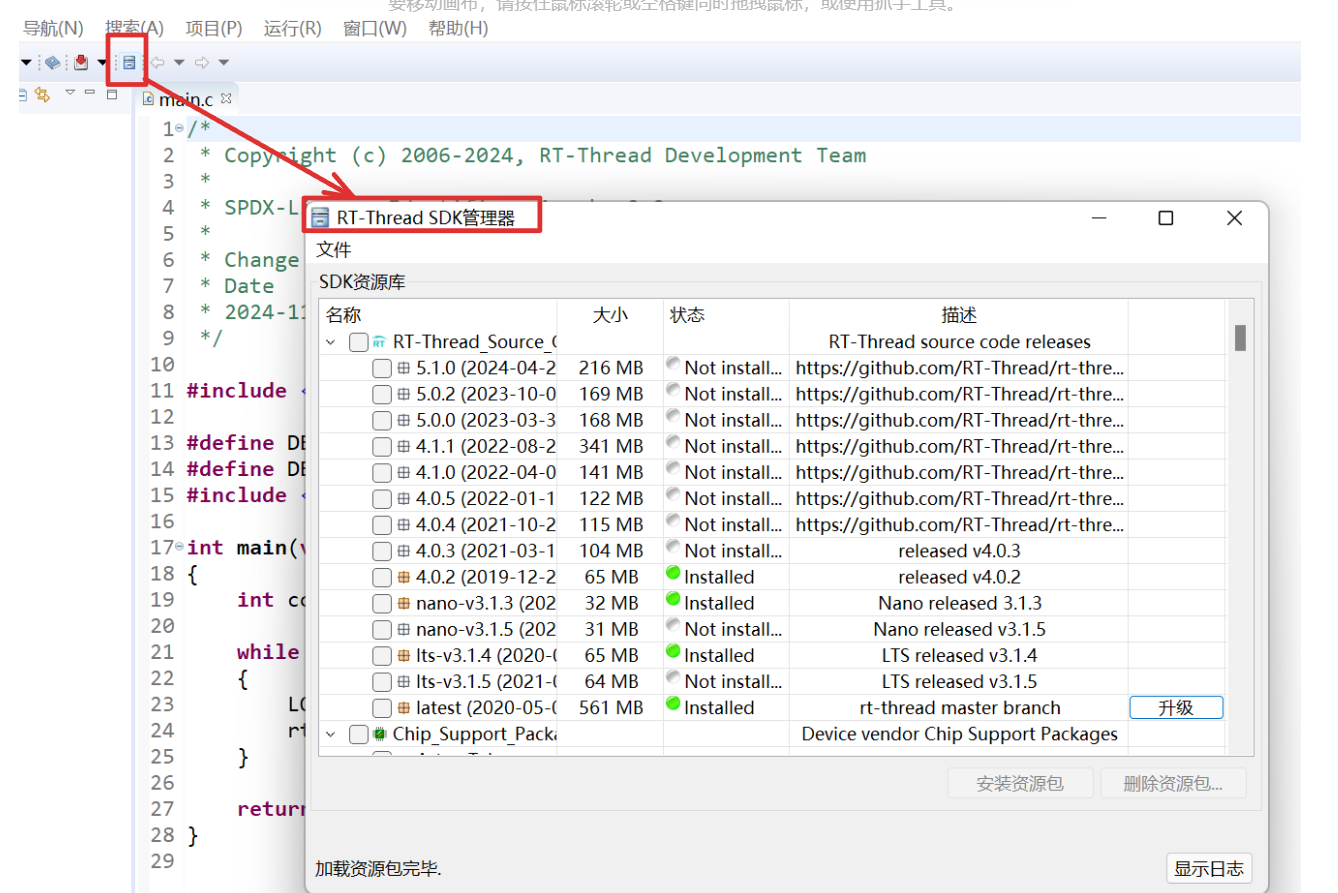Check the 4.0.5 release checkbox
This screenshot has height=893, width=1338.
(382, 498)
